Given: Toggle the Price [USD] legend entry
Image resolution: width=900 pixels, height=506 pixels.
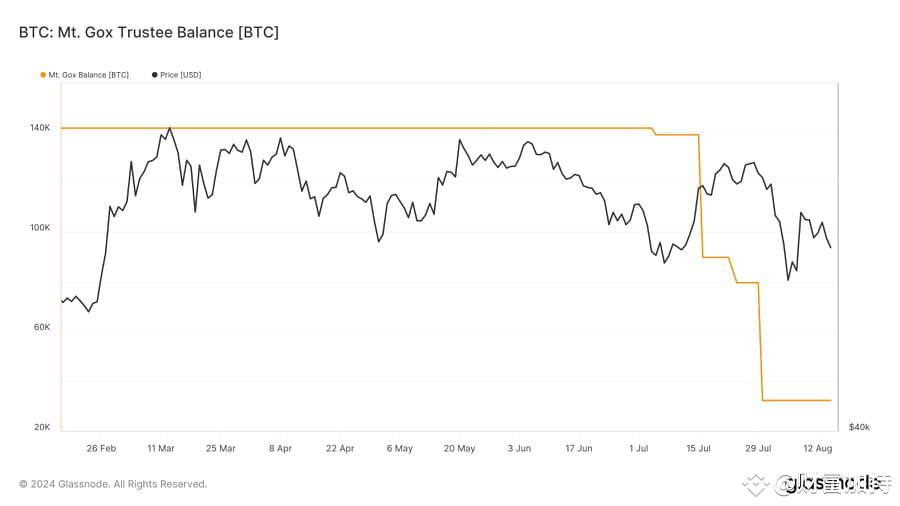Looking at the screenshot, I should coord(177,75).
